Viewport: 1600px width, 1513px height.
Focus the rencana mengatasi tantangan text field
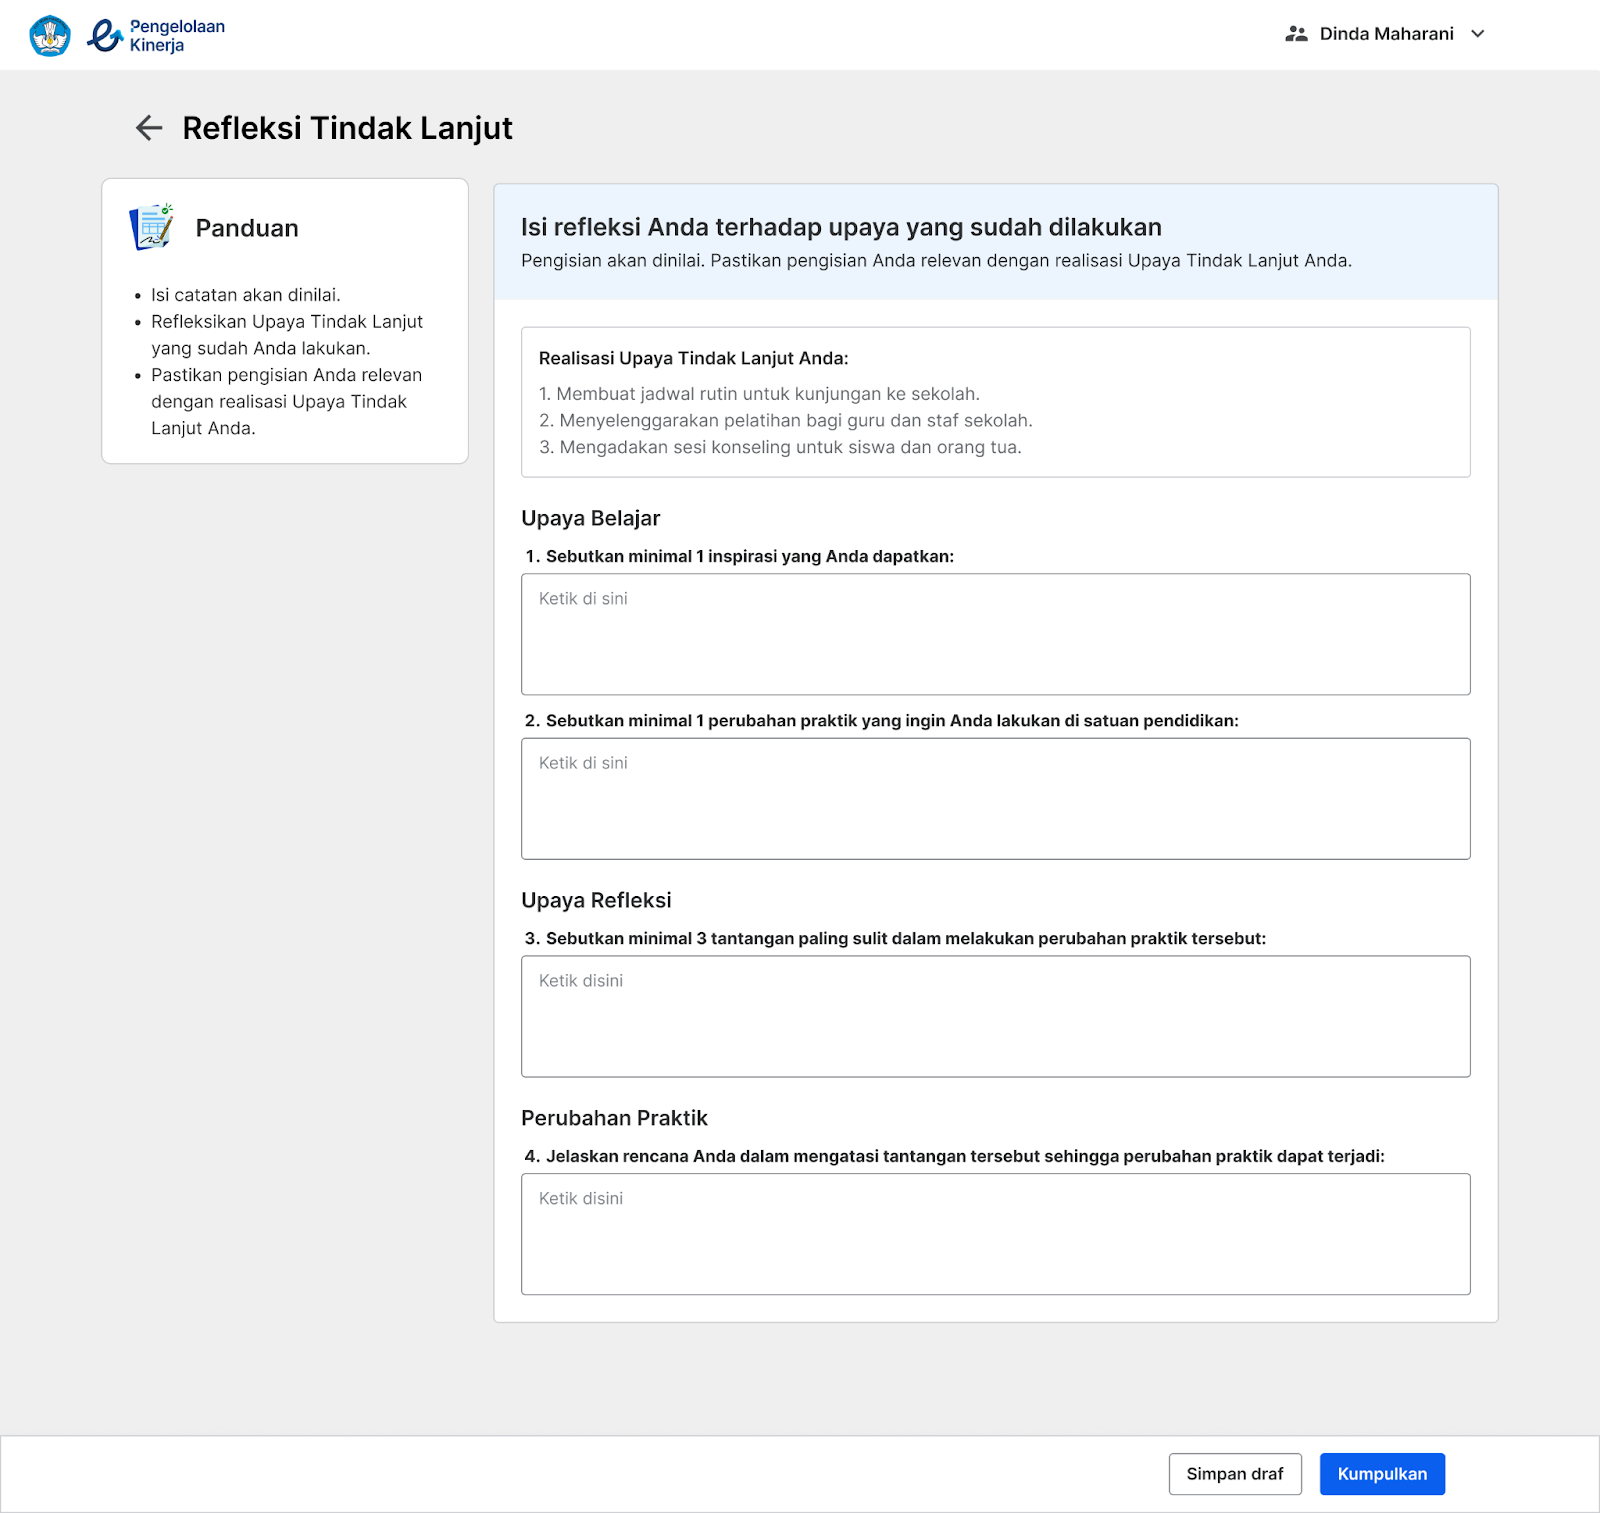[x=995, y=1234]
